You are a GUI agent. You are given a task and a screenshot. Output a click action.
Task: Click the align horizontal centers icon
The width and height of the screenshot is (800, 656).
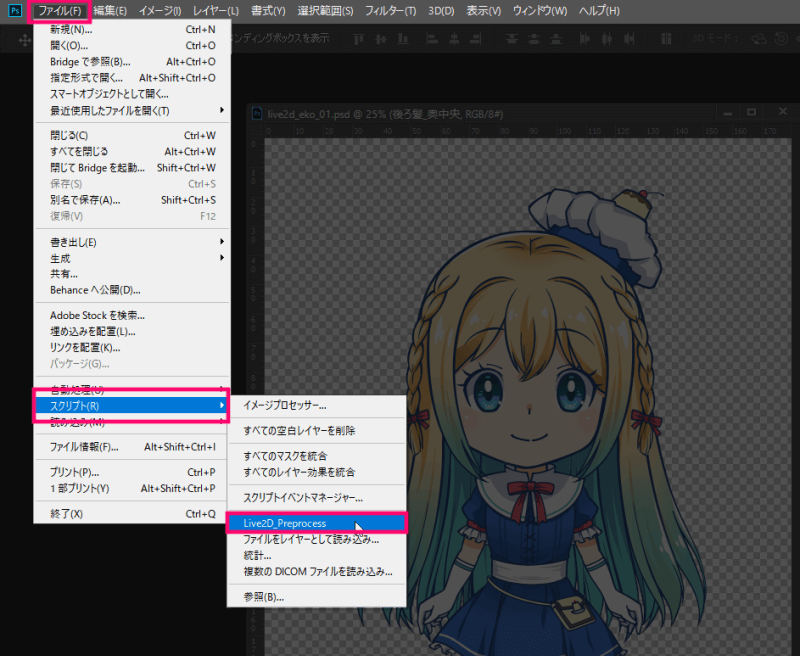tap(454, 39)
